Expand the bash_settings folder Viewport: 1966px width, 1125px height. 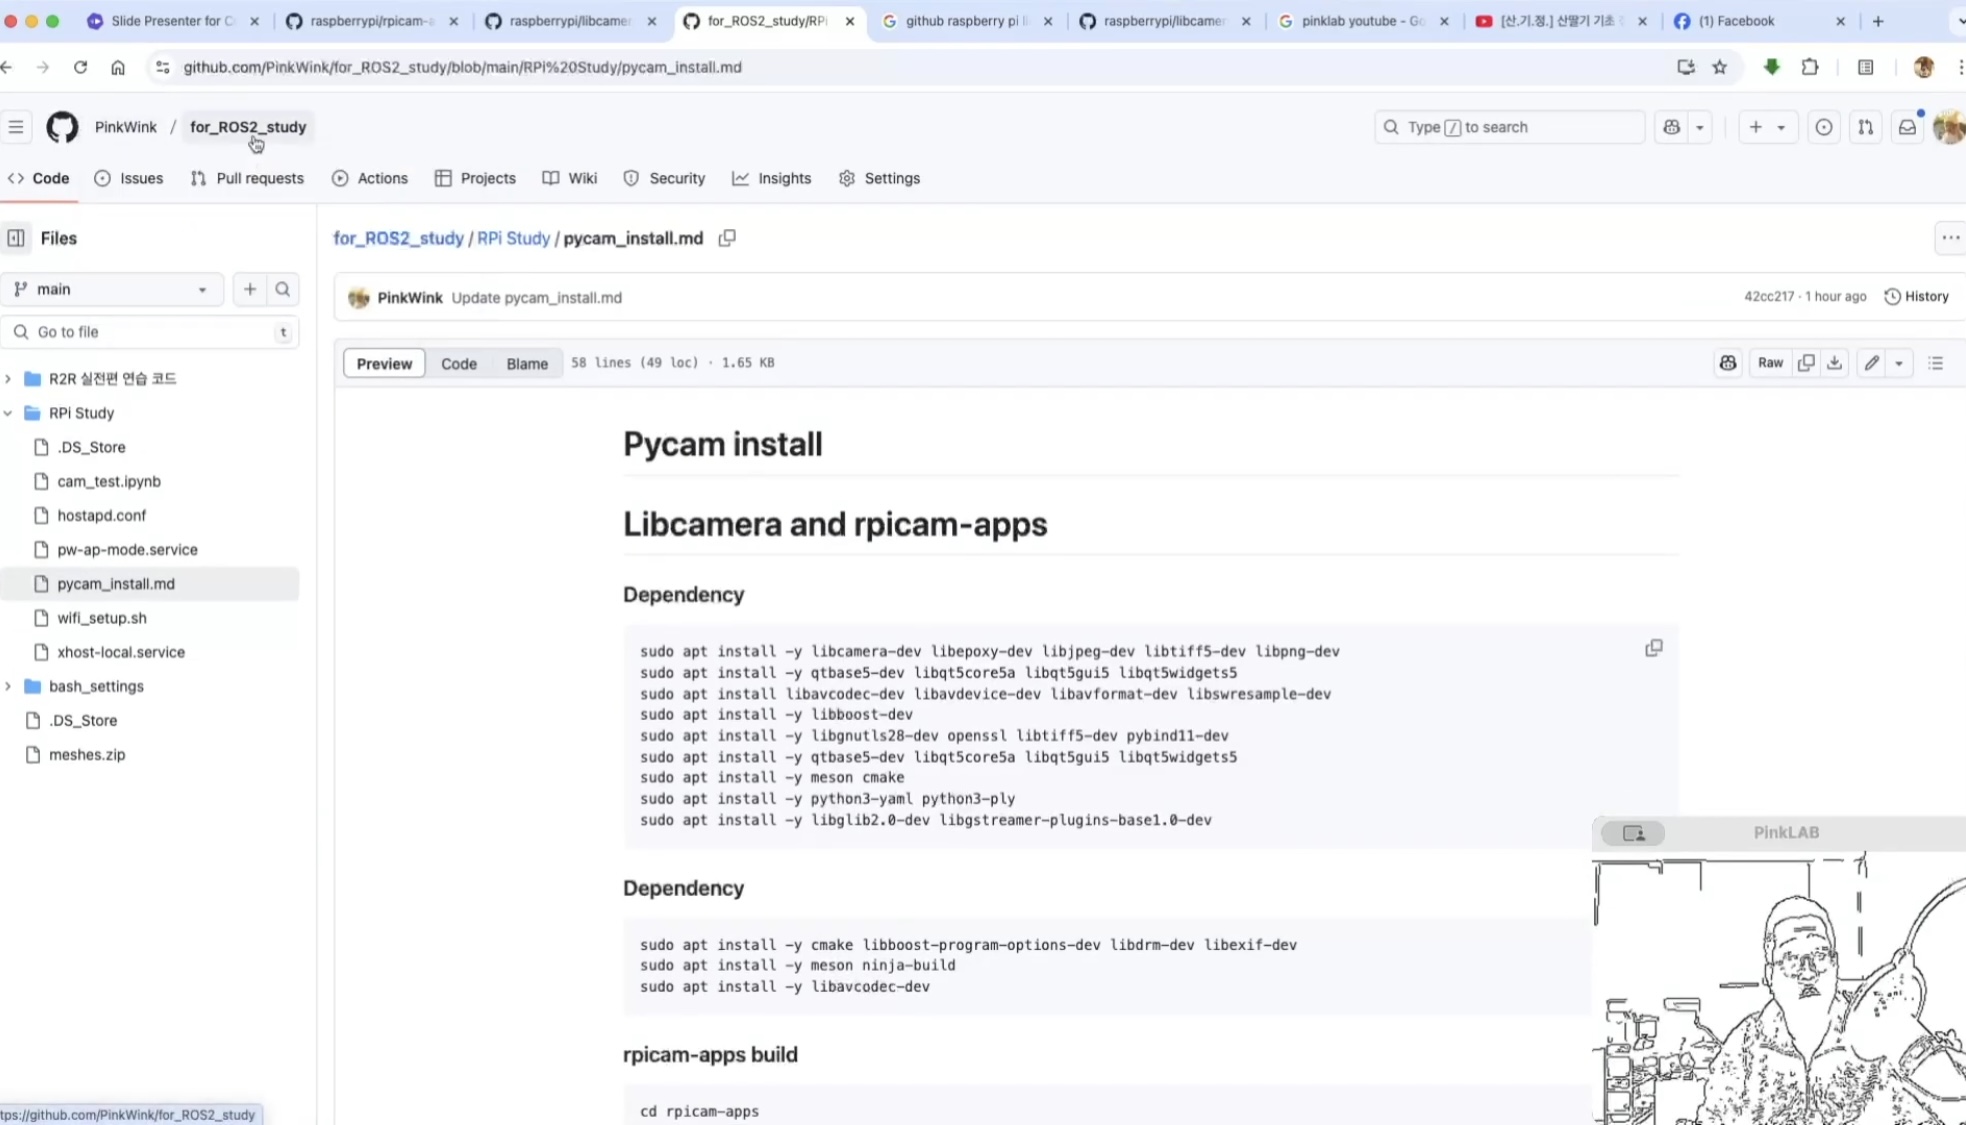coord(8,686)
